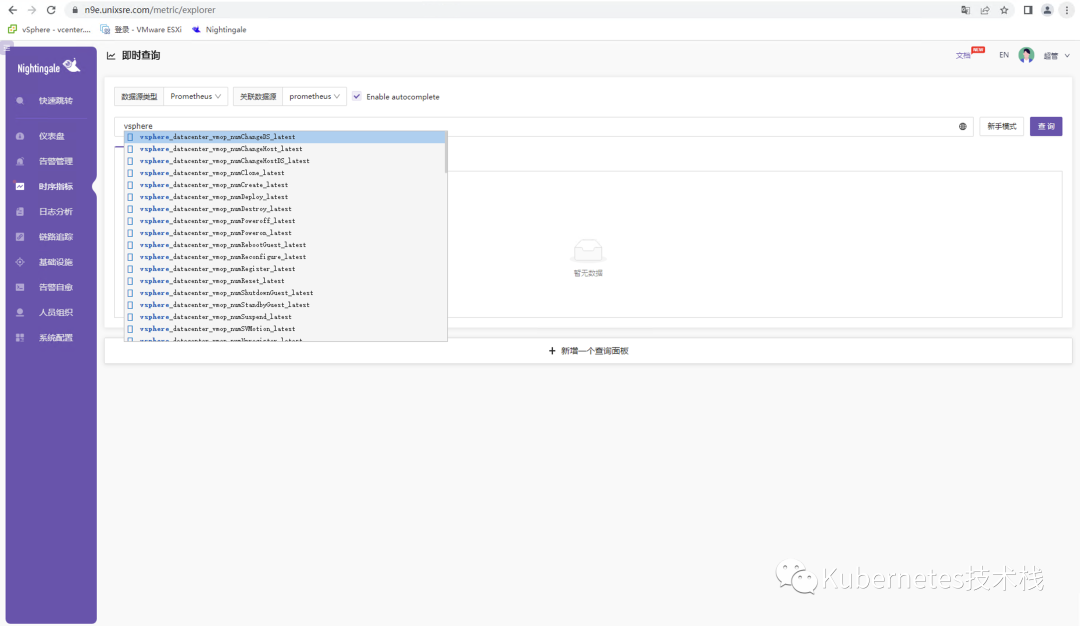Open the browser side panel

1028,10
